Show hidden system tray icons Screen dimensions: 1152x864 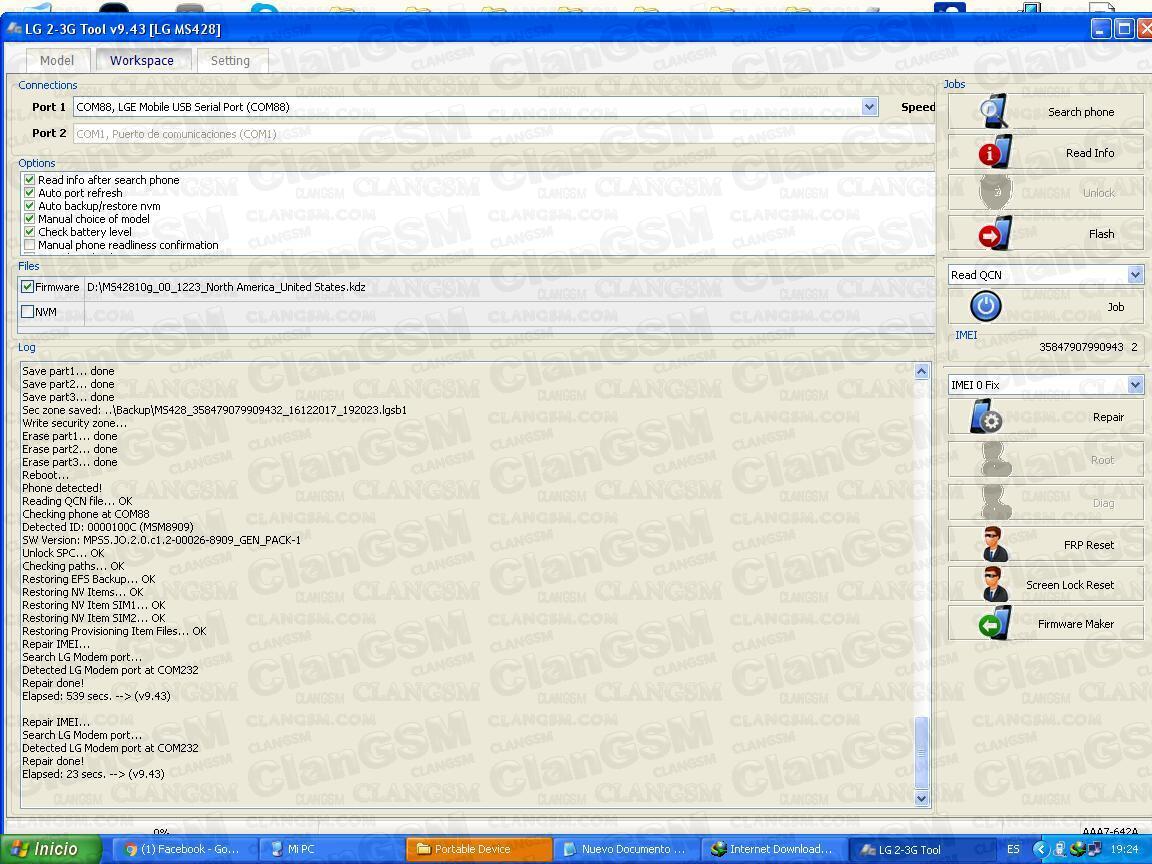tap(1040, 849)
